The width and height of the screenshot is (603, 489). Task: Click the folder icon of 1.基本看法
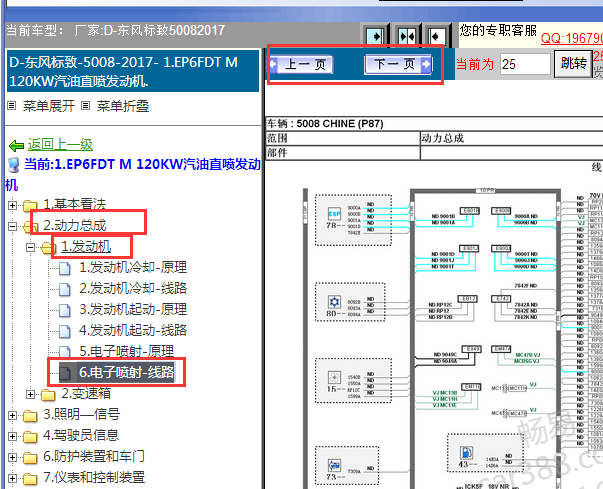[x=30, y=206]
